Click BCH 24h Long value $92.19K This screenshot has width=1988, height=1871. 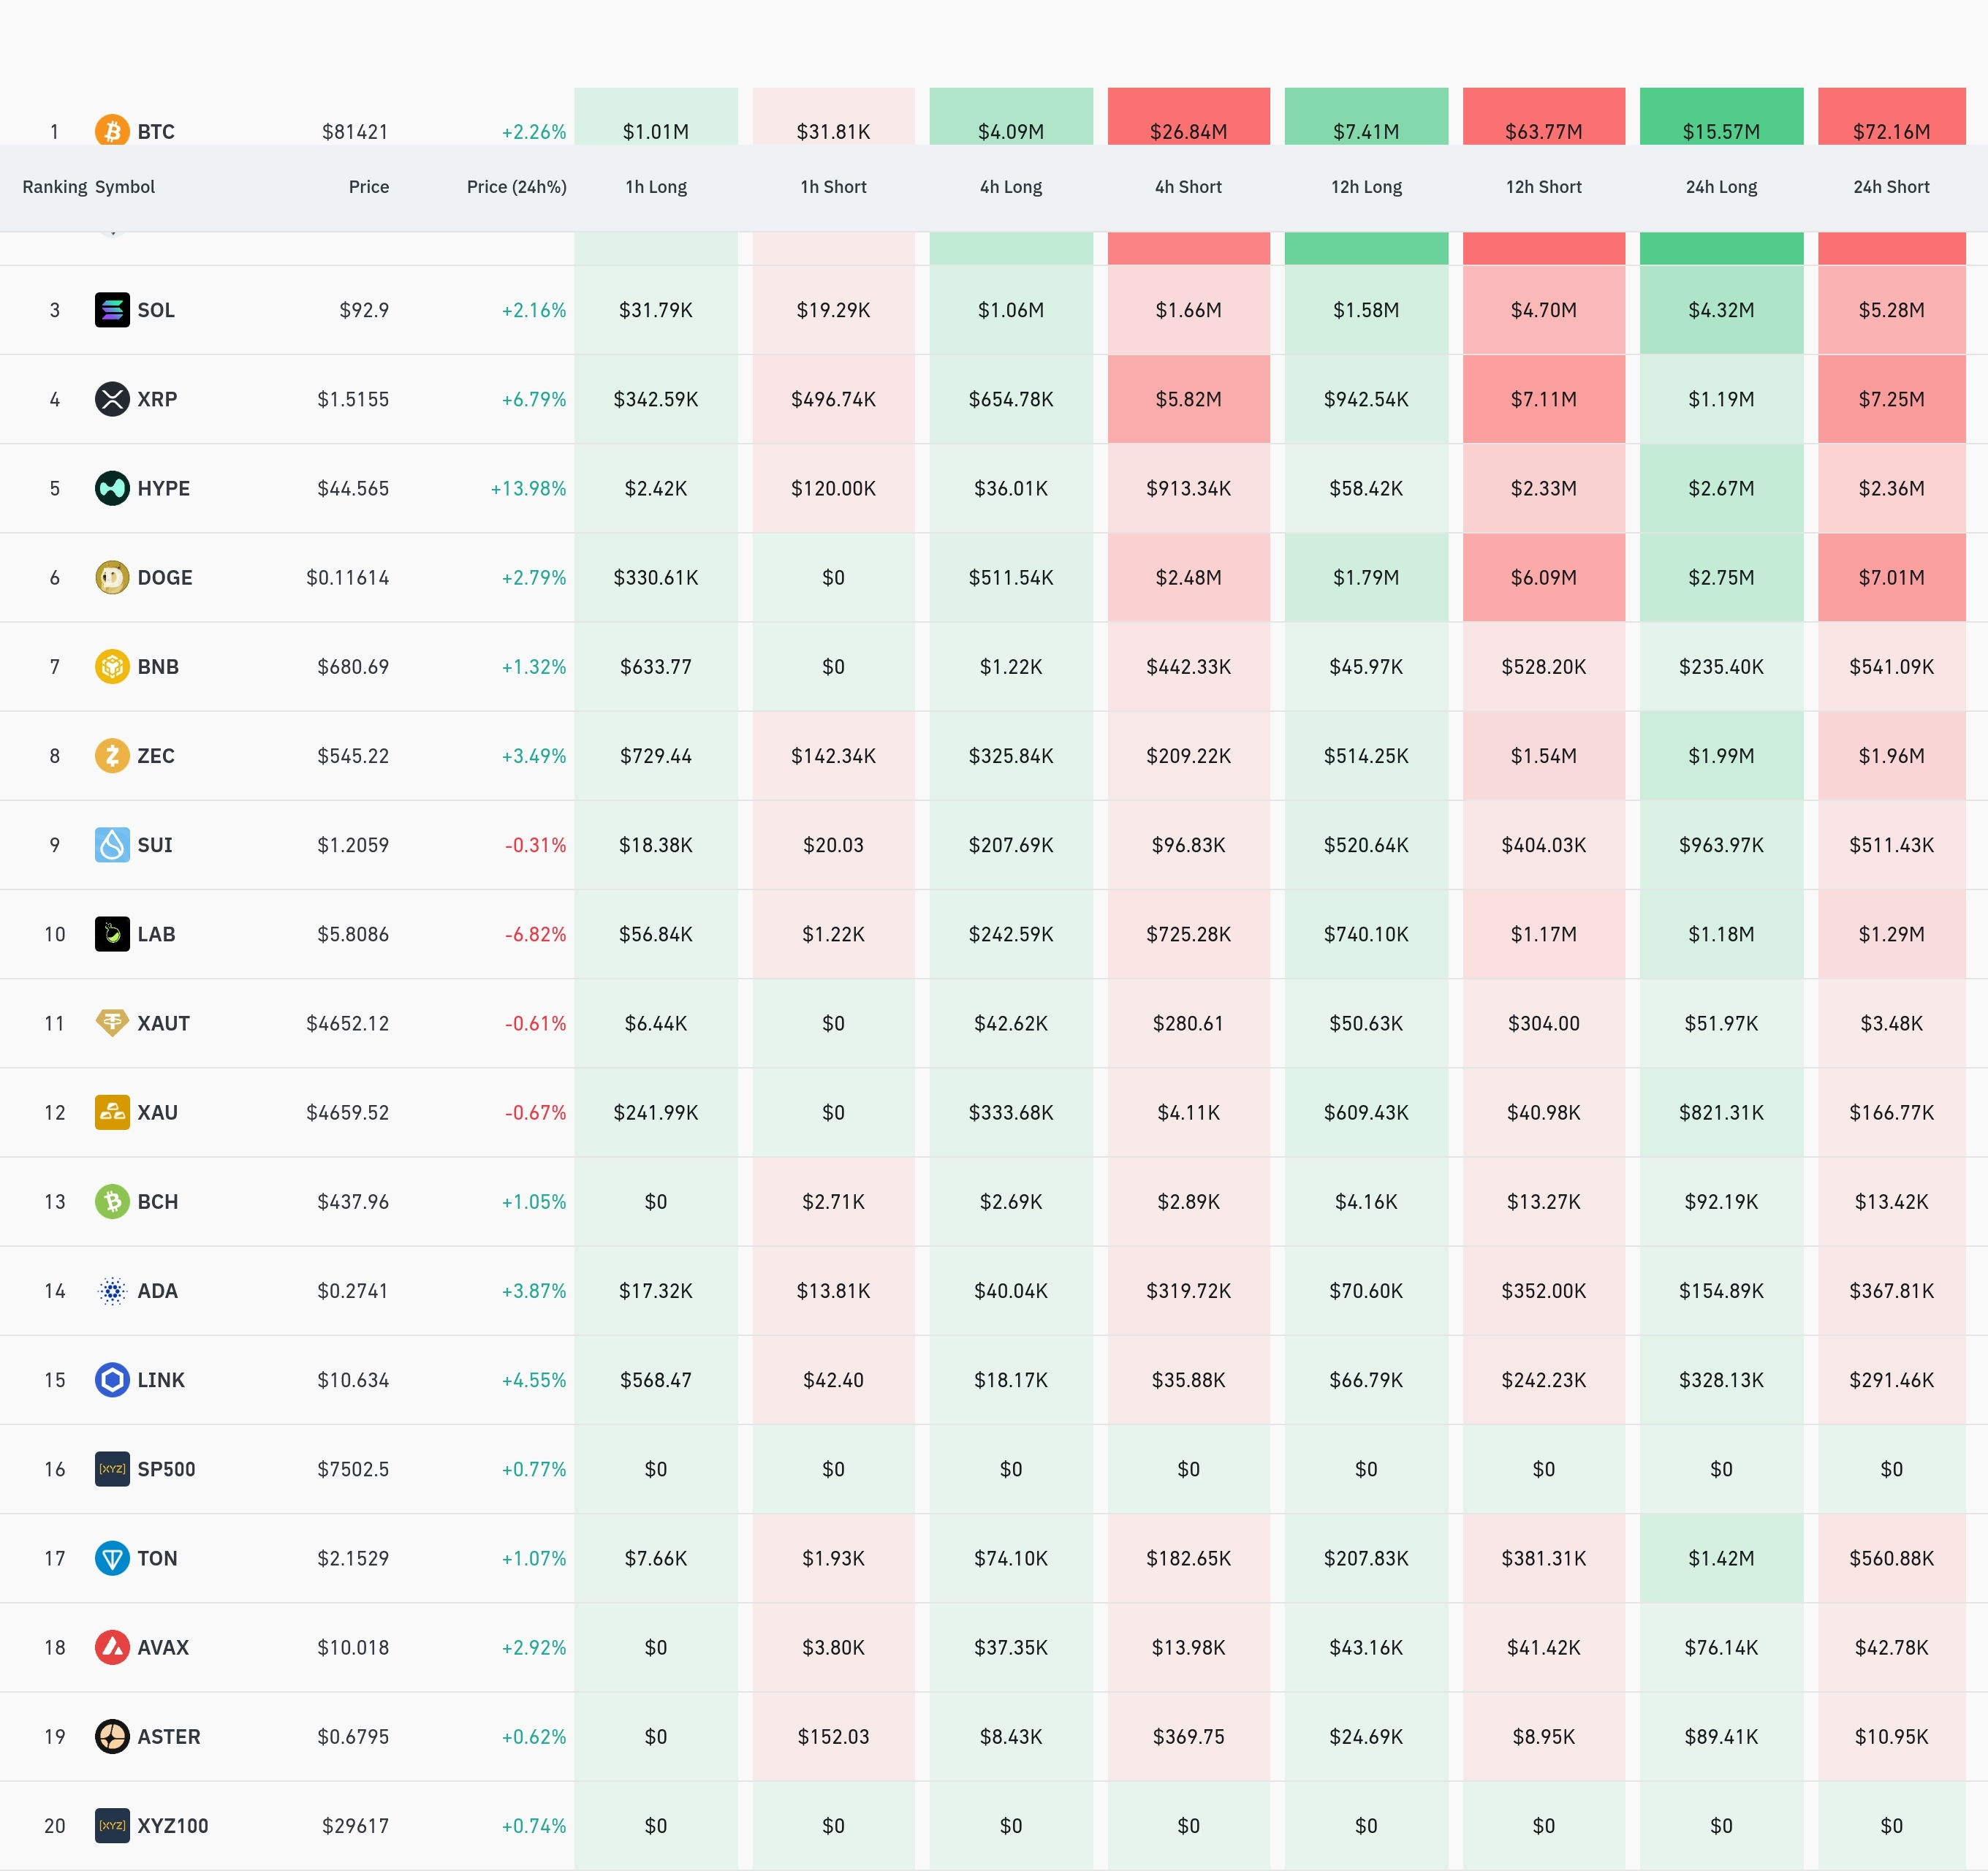[1721, 1201]
